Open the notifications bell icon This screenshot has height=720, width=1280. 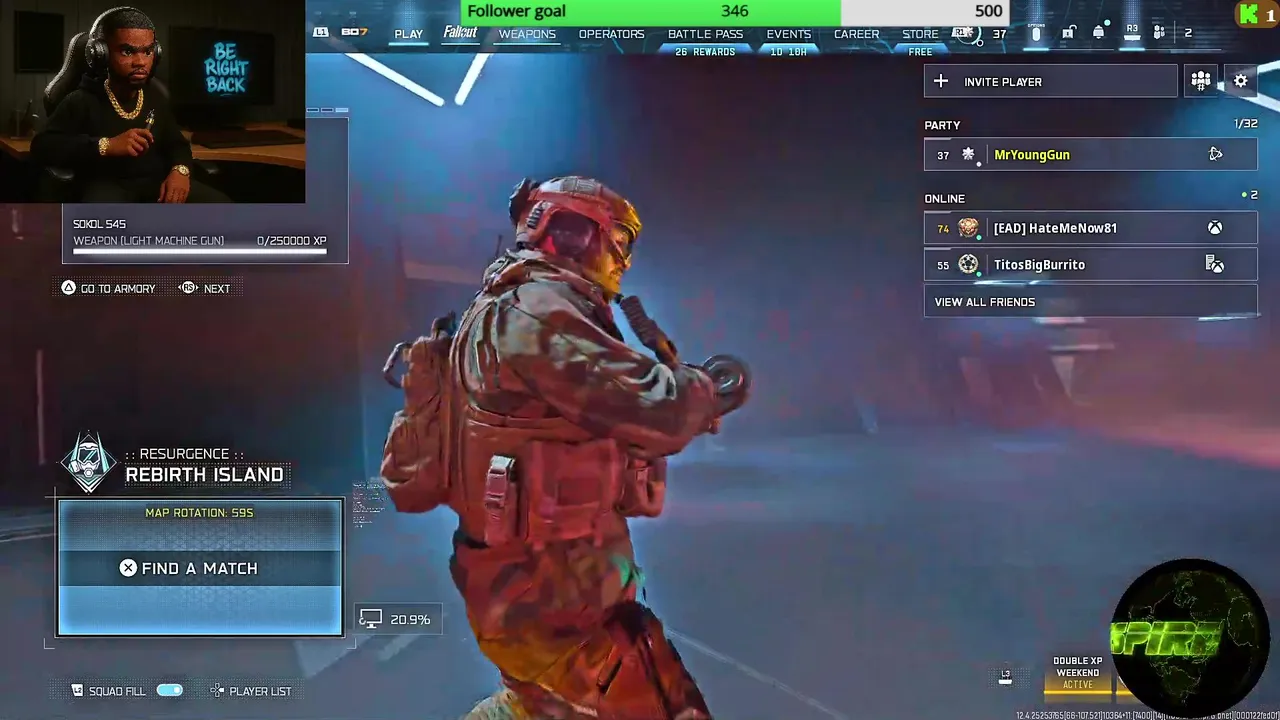[1098, 33]
